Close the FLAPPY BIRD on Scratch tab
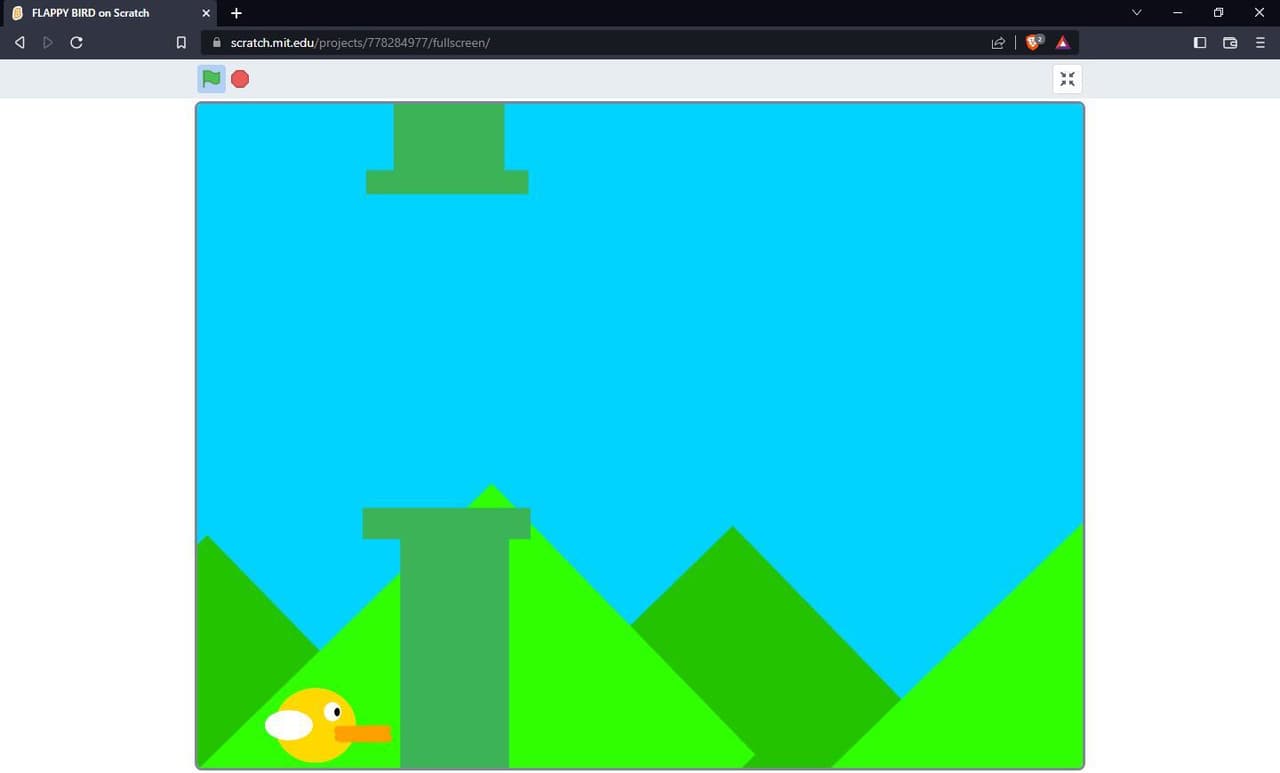1280x773 pixels. (x=206, y=13)
